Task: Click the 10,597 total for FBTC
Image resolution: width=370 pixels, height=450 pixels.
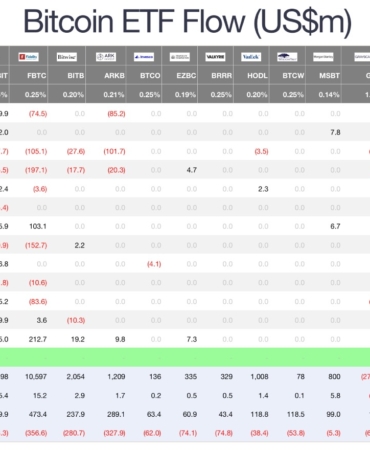Action: [36, 377]
